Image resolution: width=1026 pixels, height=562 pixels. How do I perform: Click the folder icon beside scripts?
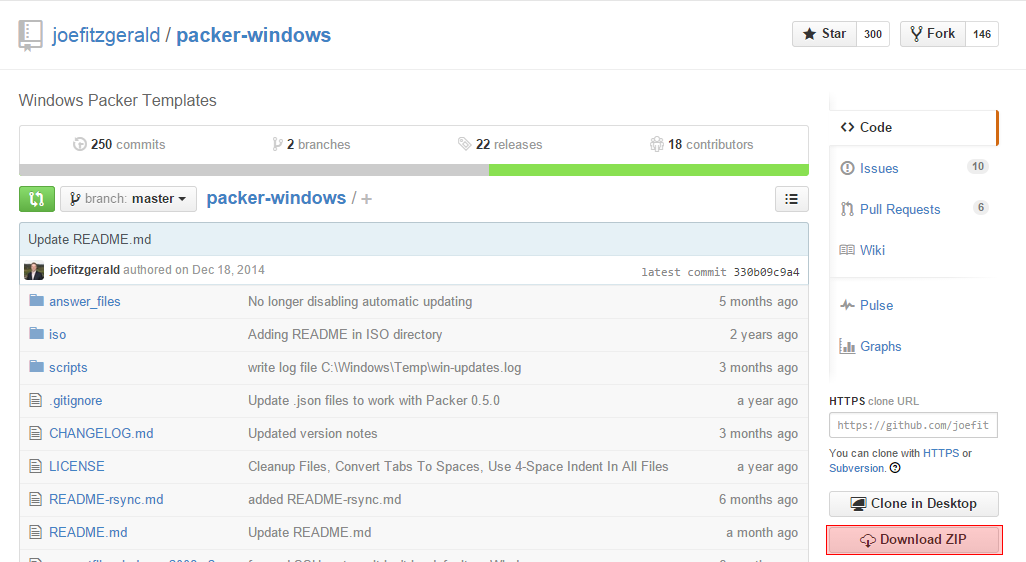click(37, 366)
